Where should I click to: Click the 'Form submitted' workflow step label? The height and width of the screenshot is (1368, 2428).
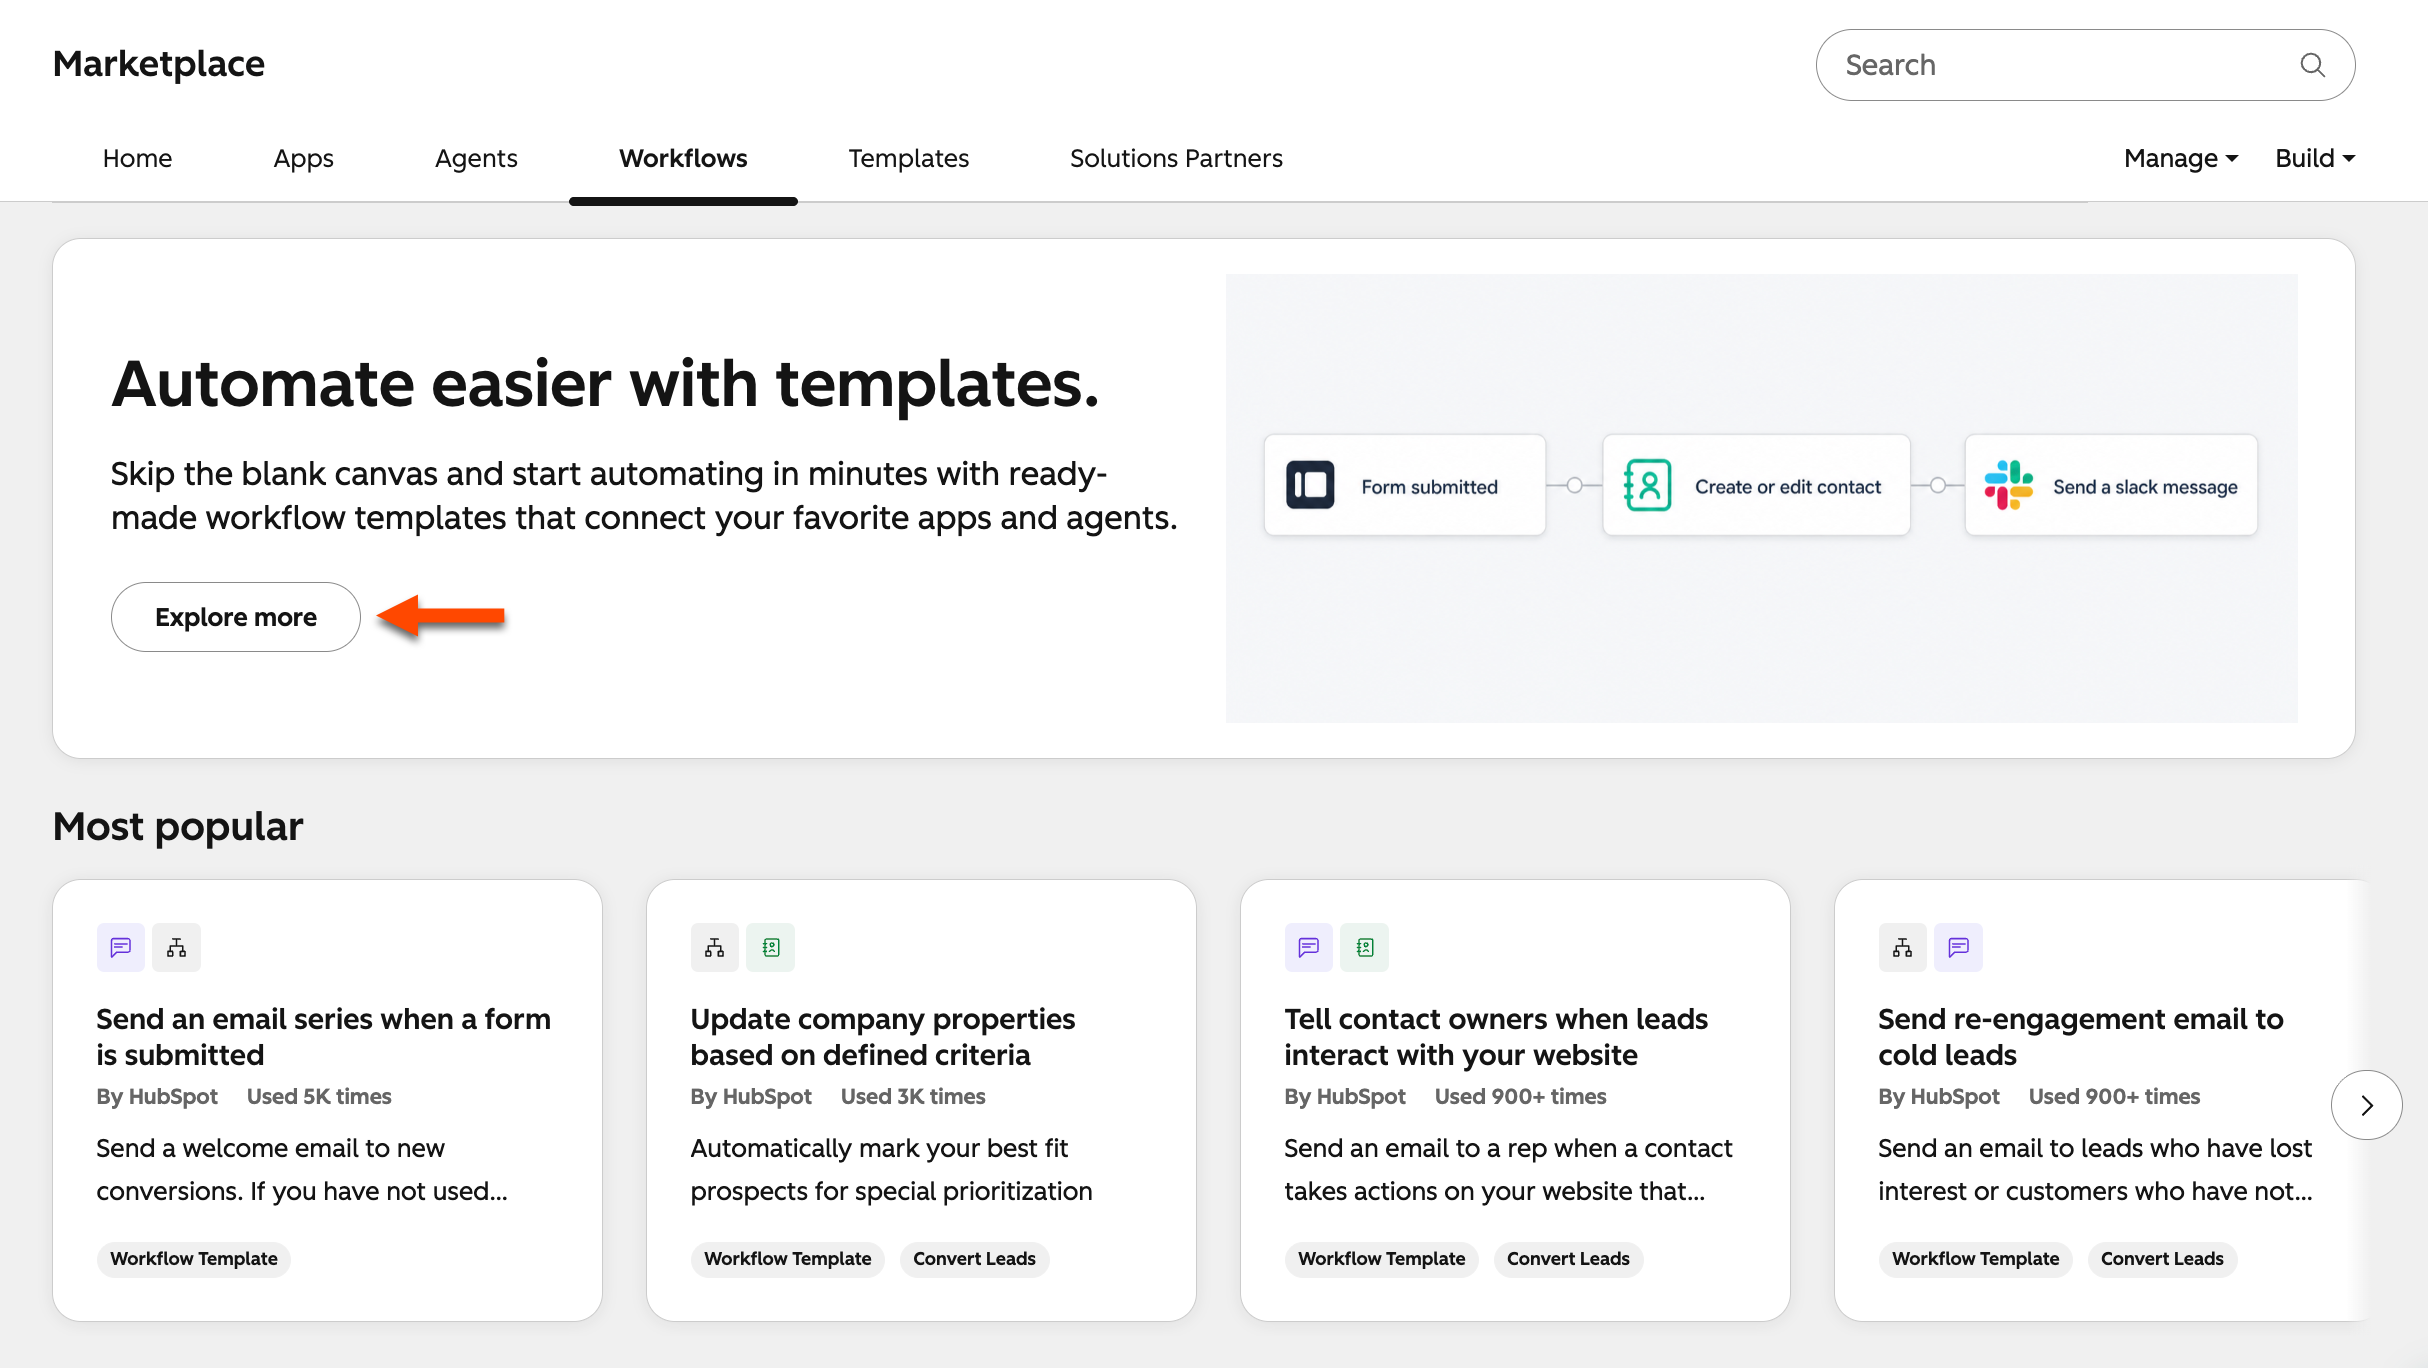1429,487
